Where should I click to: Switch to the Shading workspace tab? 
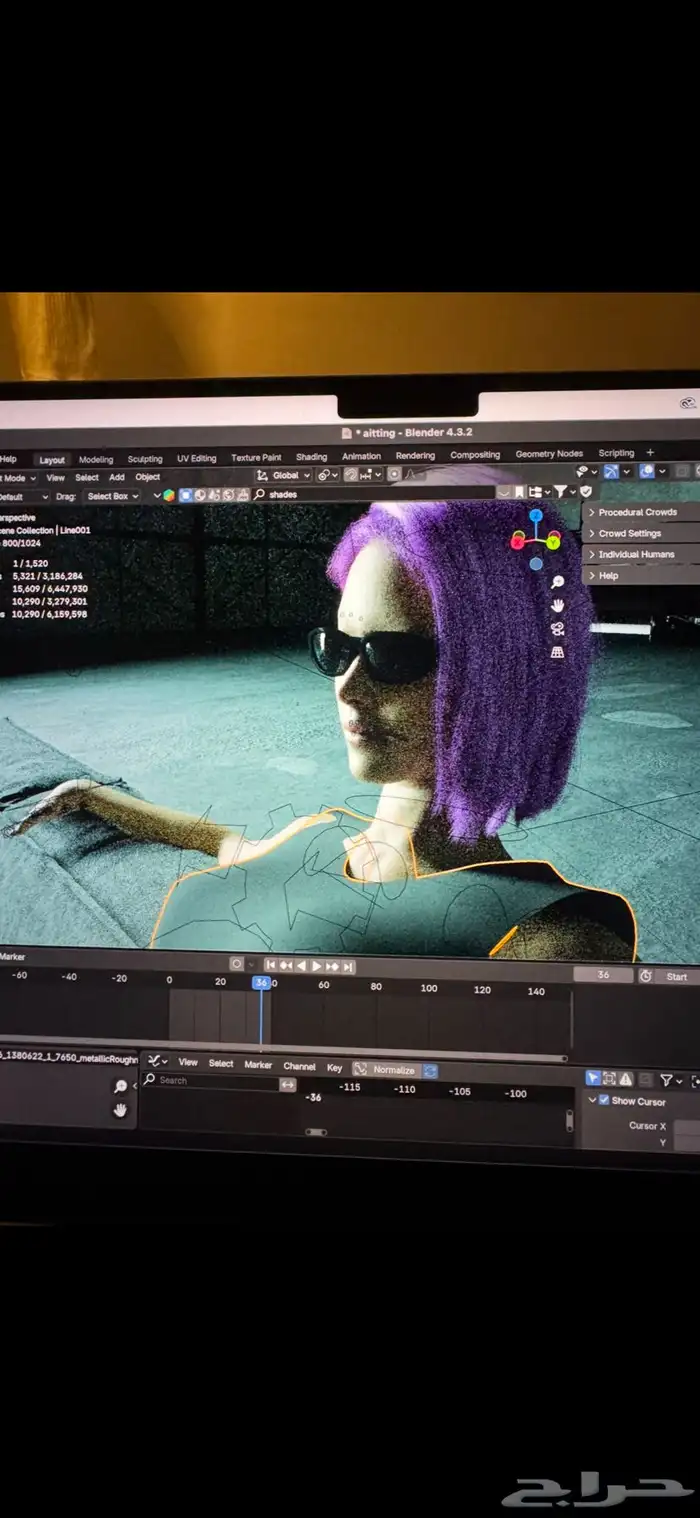point(311,457)
